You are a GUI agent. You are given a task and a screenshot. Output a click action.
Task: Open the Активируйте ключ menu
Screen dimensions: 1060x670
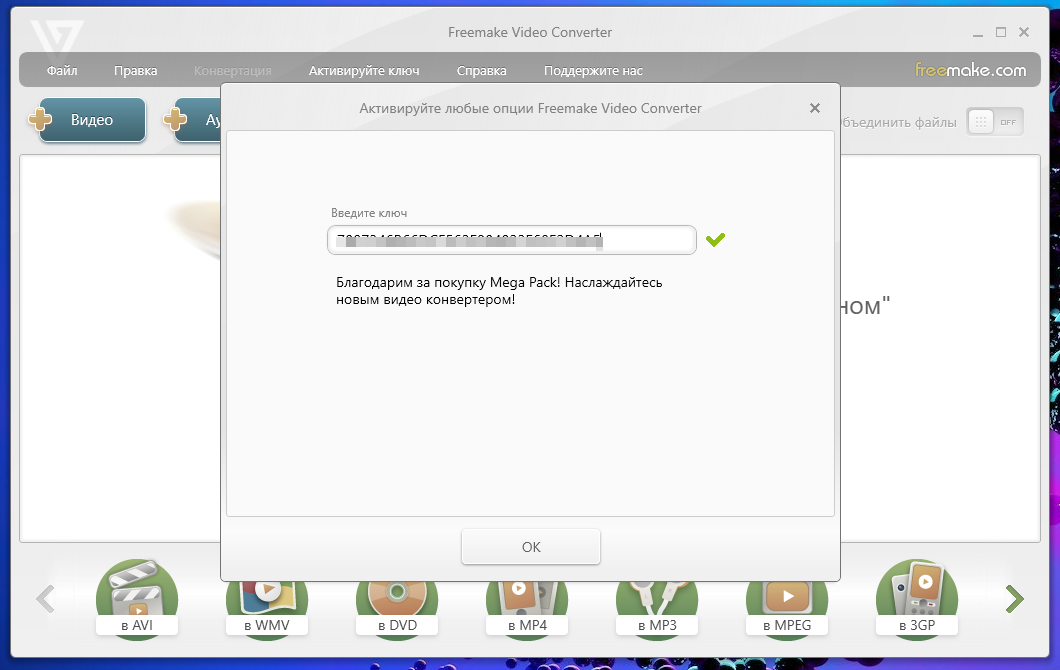pyautogui.click(x=364, y=71)
